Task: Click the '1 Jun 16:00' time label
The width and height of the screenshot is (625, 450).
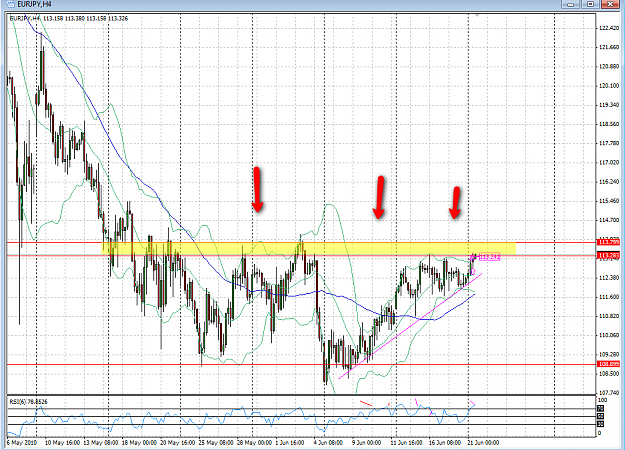Action: 290,442
